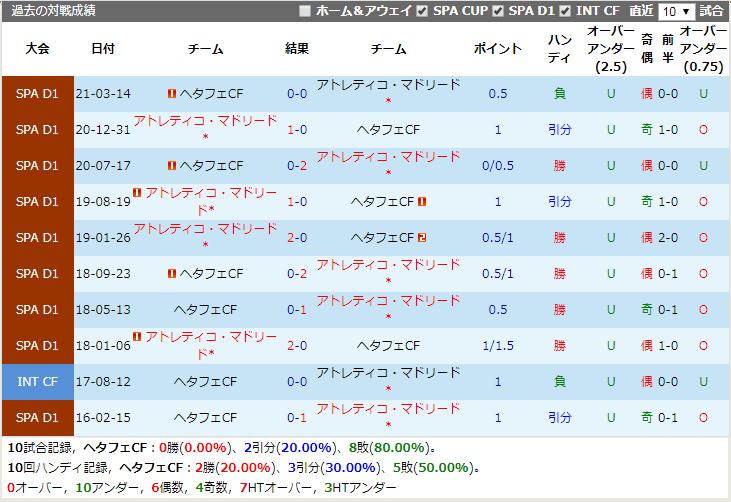Click the date 18-05-13

click(x=103, y=309)
